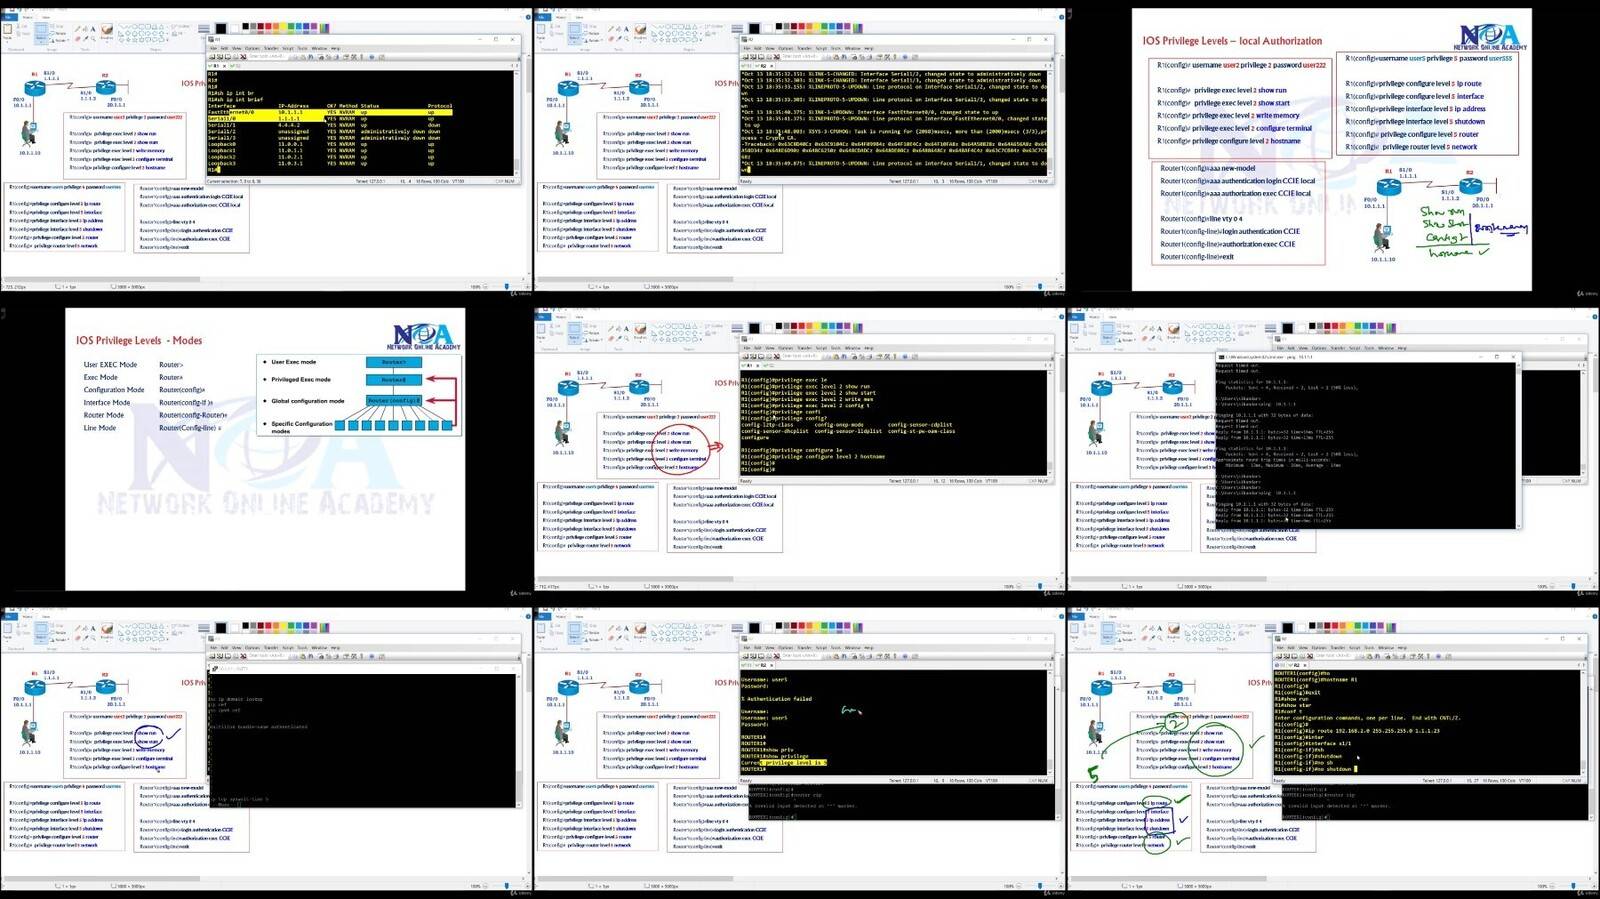Open the frame with the red-circled privilege commands
Viewport: 1600px width, 899px height.
click(800, 449)
